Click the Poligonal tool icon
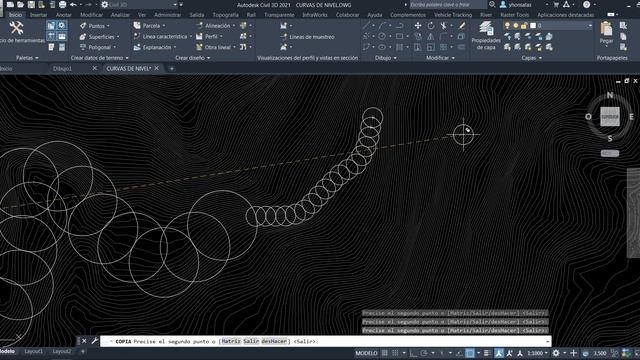 [x=83, y=47]
